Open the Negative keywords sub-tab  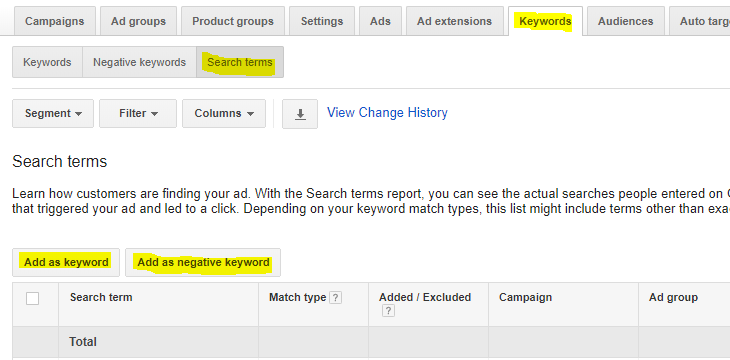pos(139,62)
